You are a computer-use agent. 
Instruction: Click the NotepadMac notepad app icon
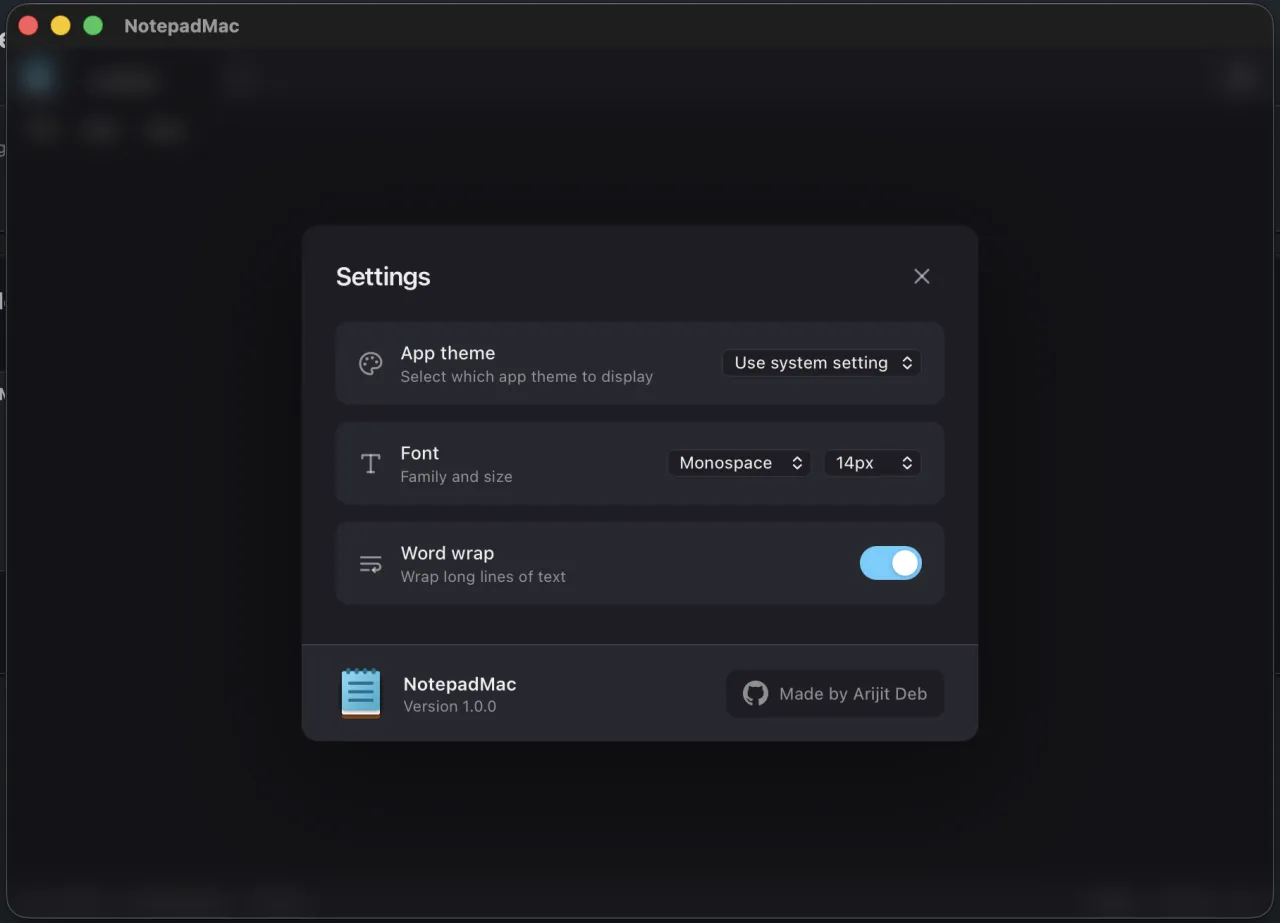360,694
